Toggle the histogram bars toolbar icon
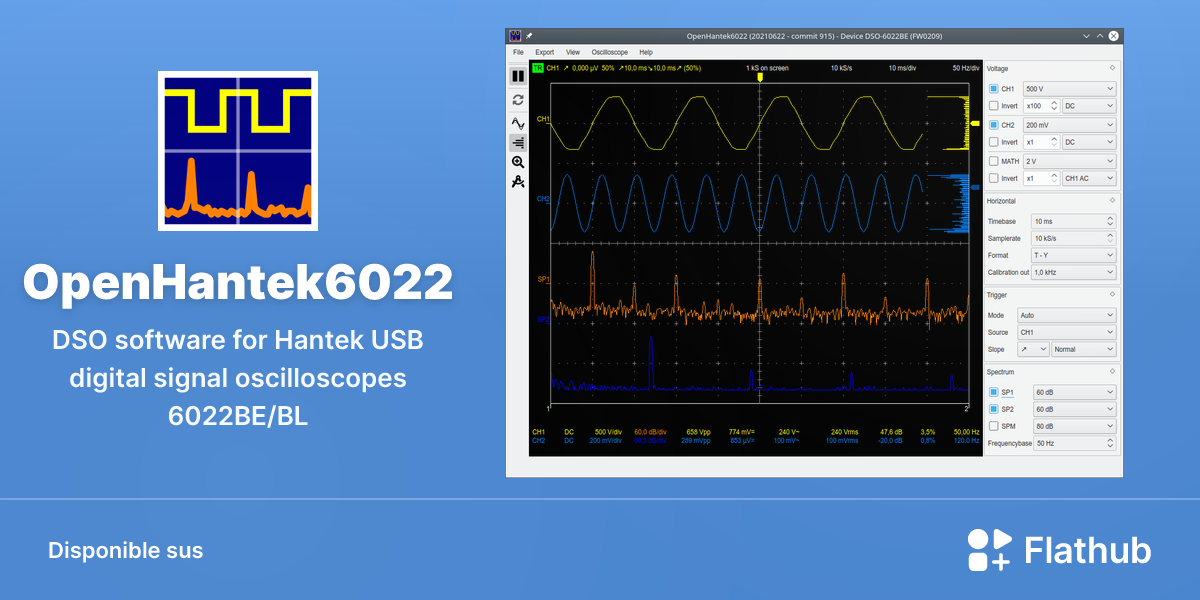This screenshot has height=600, width=1200. click(x=518, y=142)
